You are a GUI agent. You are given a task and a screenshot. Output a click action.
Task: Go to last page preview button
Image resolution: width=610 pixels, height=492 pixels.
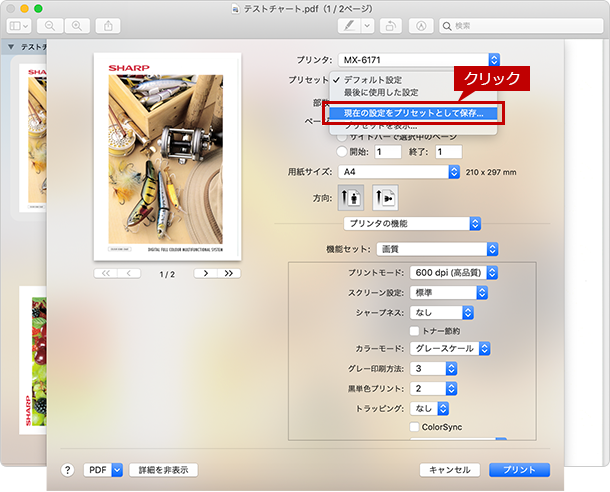point(229,273)
